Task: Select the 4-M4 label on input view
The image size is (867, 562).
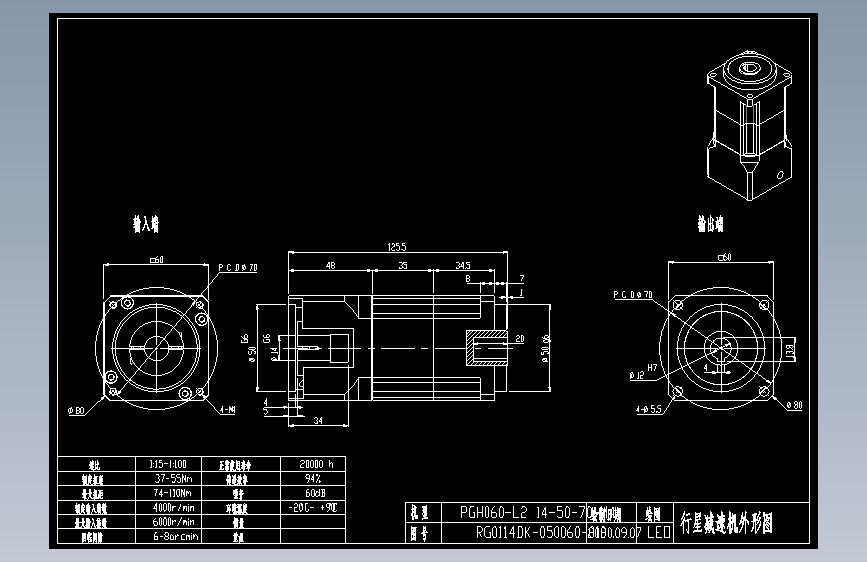Action: 227,410
